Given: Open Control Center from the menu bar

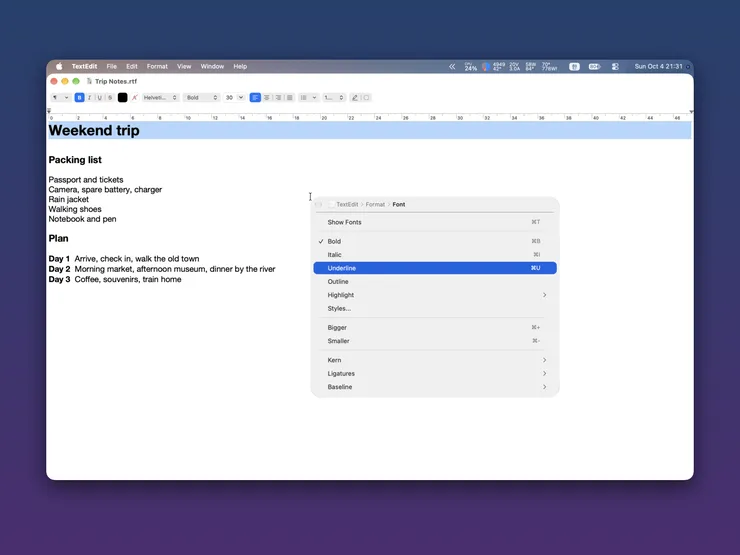Looking at the screenshot, I should (x=615, y=67).
